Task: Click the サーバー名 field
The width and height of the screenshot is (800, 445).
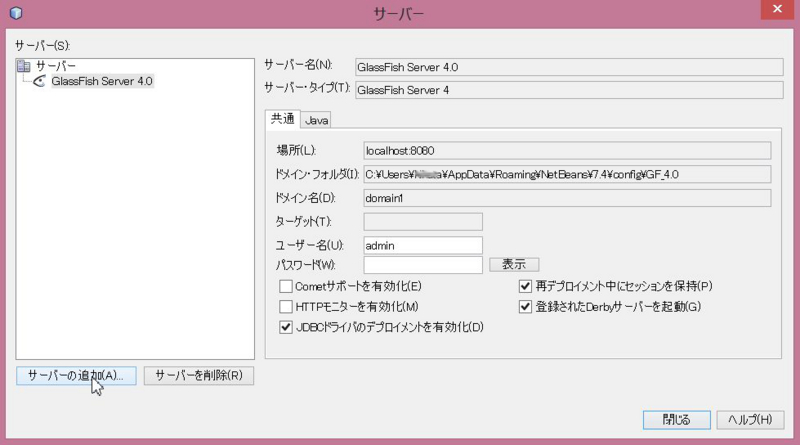Action: [569, 67]
